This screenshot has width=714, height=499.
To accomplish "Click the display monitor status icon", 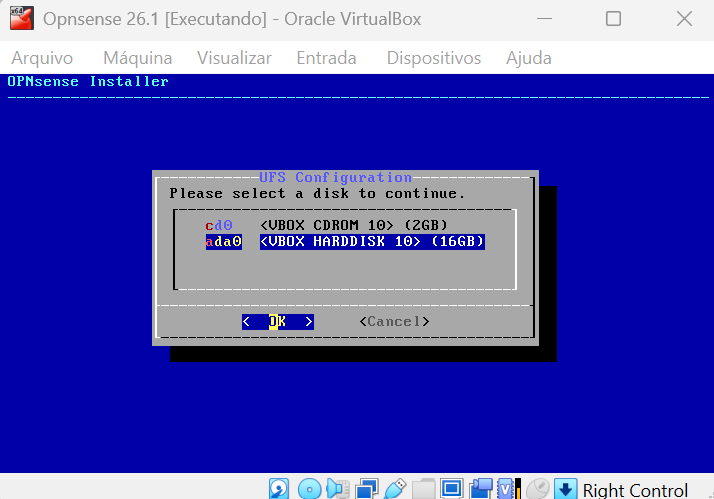I will pyautogui.click(x=452, y=489).
